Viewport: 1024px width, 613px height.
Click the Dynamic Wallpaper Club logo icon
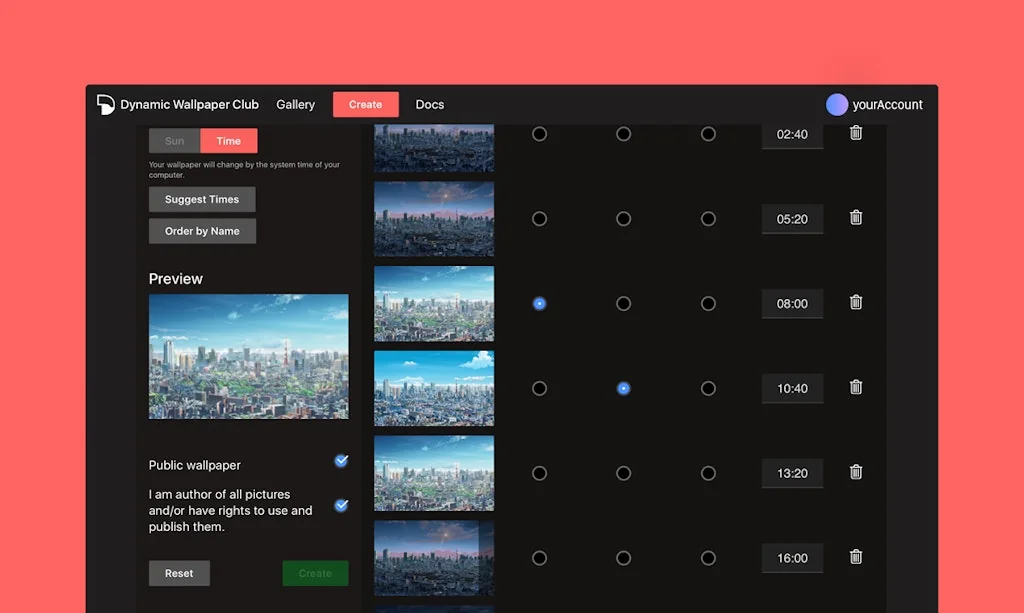click(x=106, y=104)
